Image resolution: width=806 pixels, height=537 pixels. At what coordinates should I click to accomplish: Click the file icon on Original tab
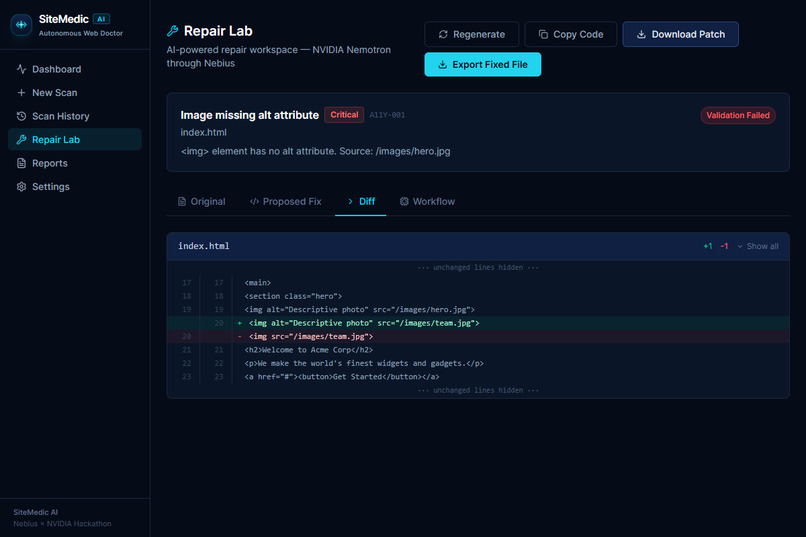182,201
